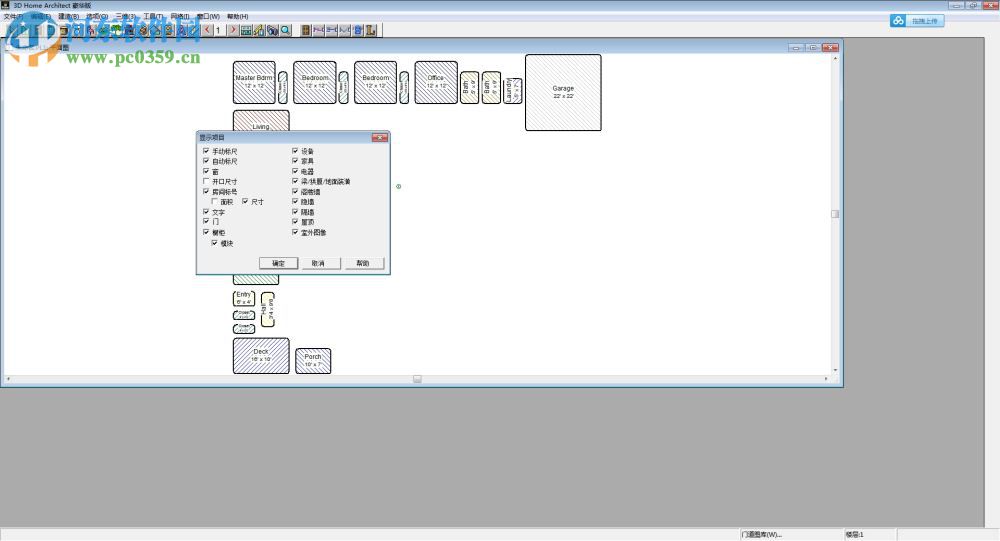Select the Garage room block

(563, 93)
